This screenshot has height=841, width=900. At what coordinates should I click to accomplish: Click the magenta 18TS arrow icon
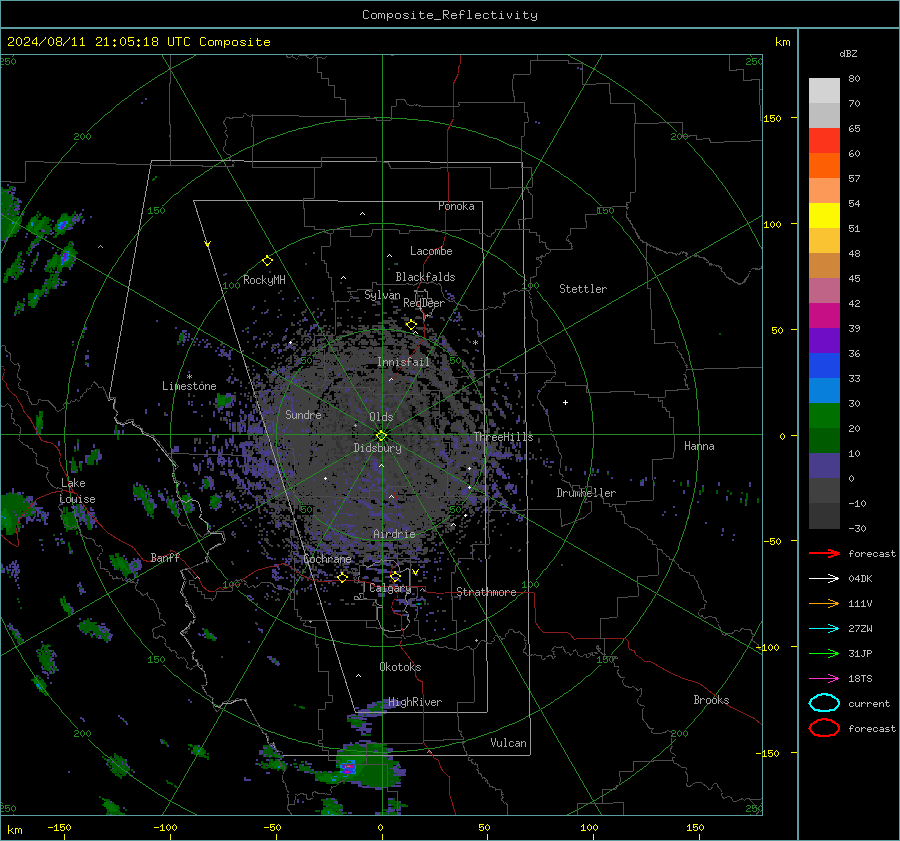click(x=824, y=679)
